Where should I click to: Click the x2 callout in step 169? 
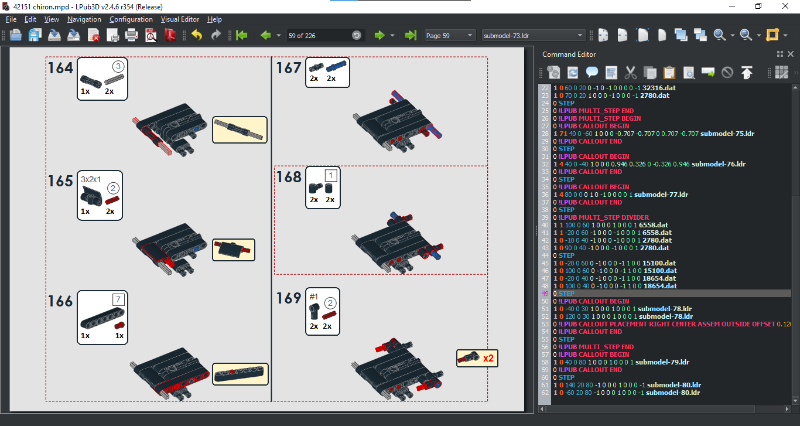(x=476, y=357)
